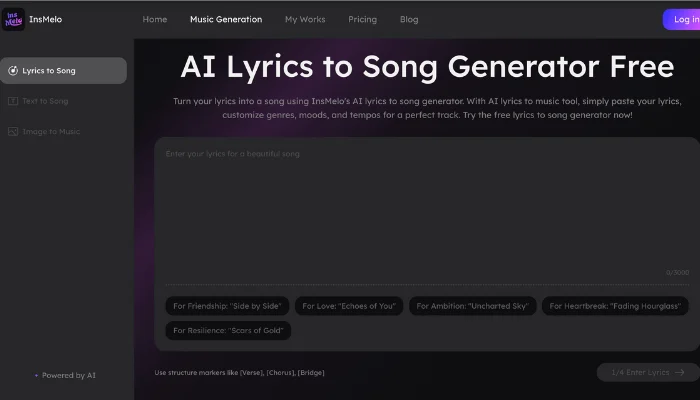Go to My Works

coord(305,19)
